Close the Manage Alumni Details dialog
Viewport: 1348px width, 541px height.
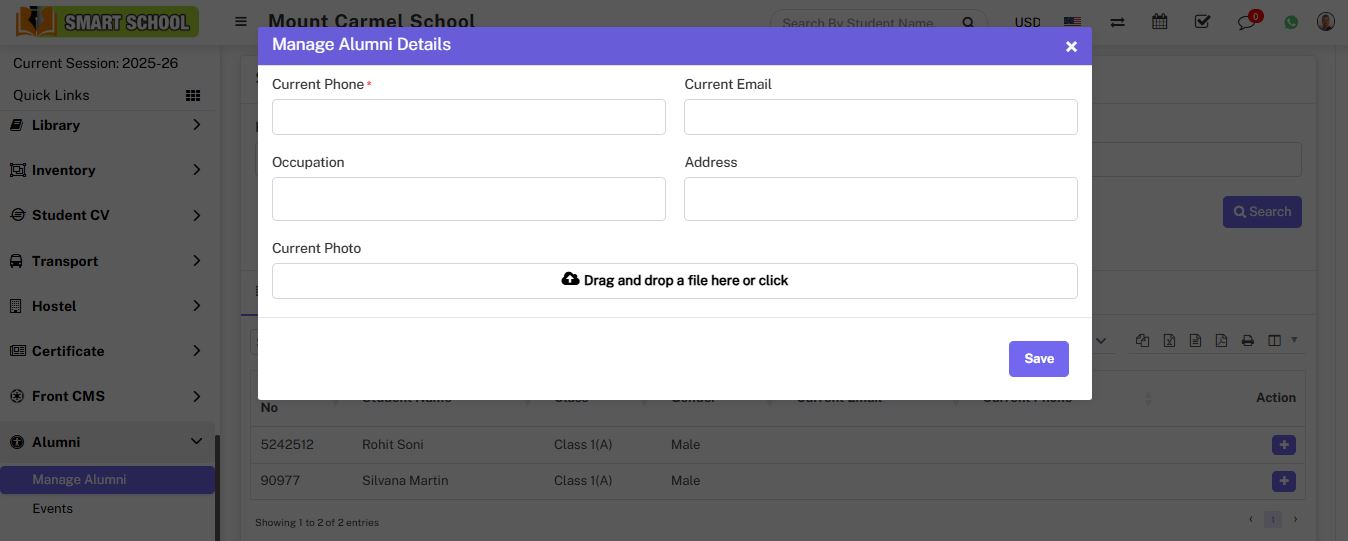(1071, 46)
